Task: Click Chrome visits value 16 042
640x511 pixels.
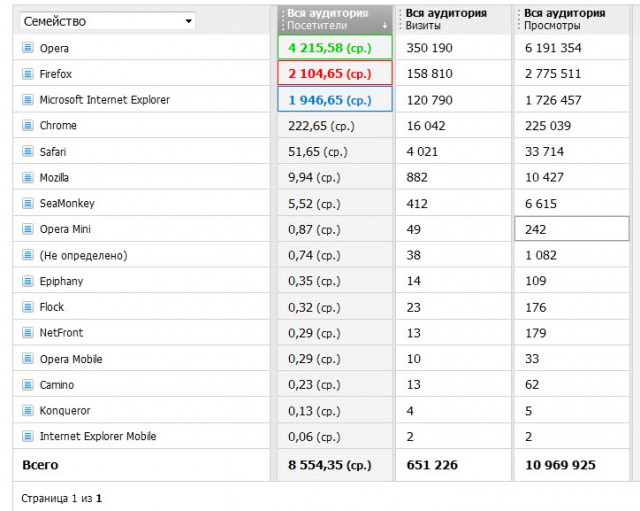Action: (426, 126)
